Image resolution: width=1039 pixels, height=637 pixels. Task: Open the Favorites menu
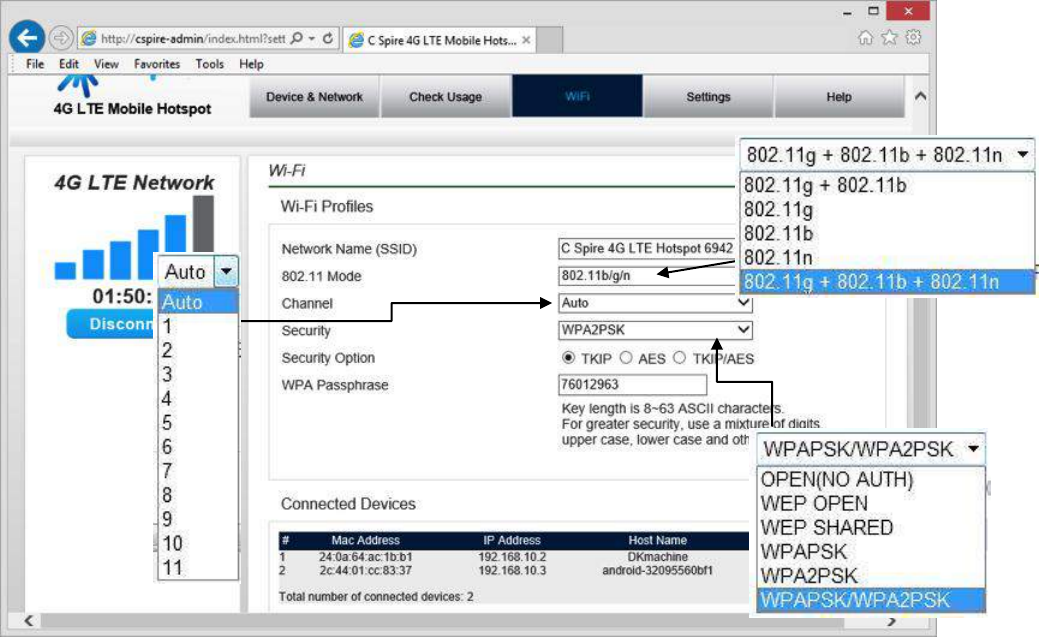click(x=157, y=64)
